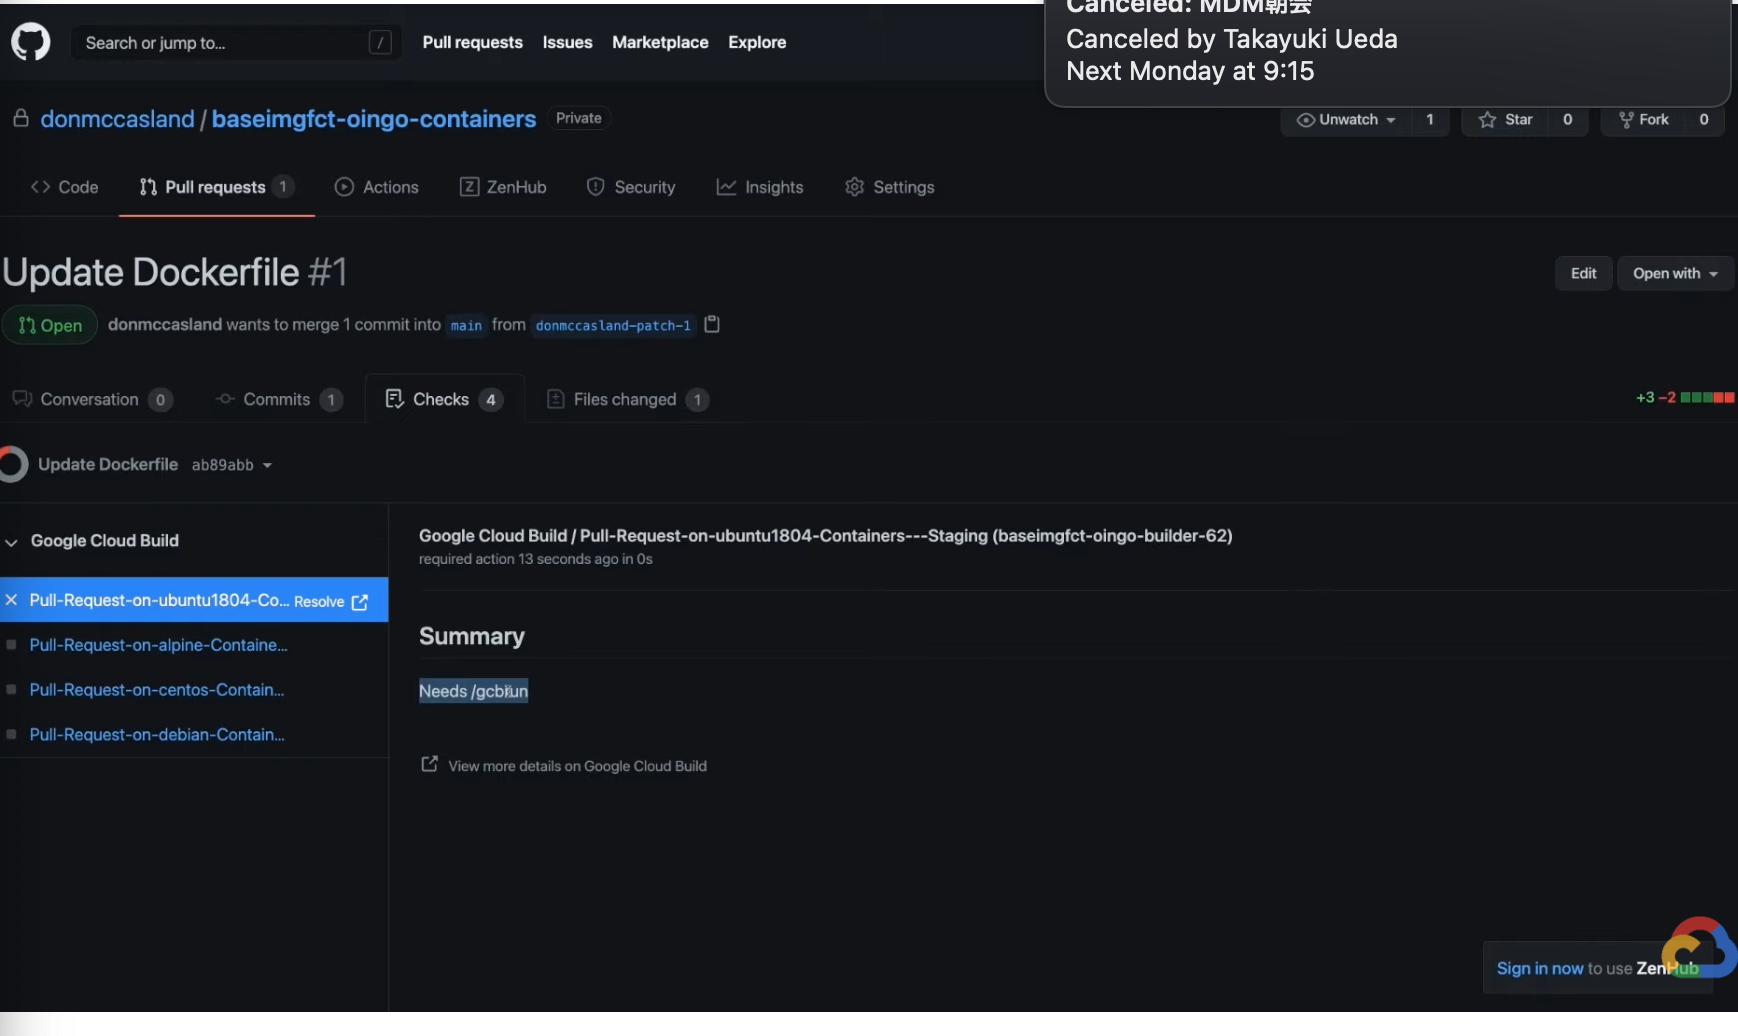View the Files changed tab
Image resolution: width=1738 pixels, height=1036 pixels.
pyautogui.click(x=628, y=399)
